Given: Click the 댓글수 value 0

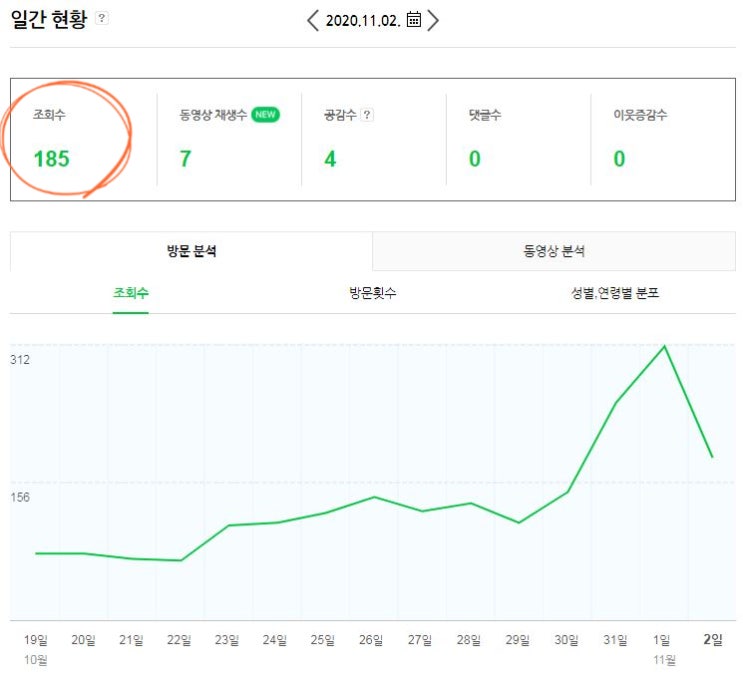Looking at the screenshot, I should 475,159.
